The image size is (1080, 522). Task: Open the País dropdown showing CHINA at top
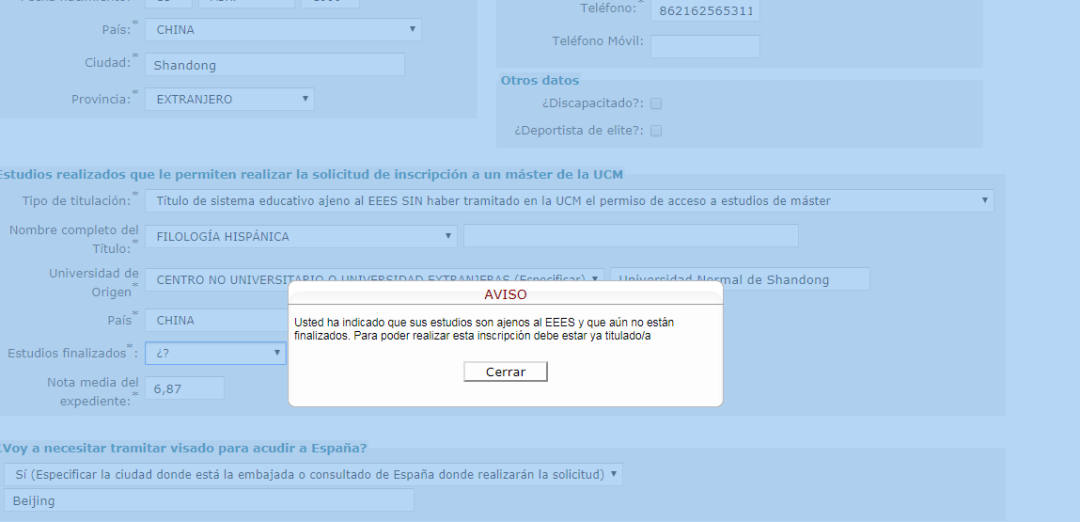tap(283, 30)
